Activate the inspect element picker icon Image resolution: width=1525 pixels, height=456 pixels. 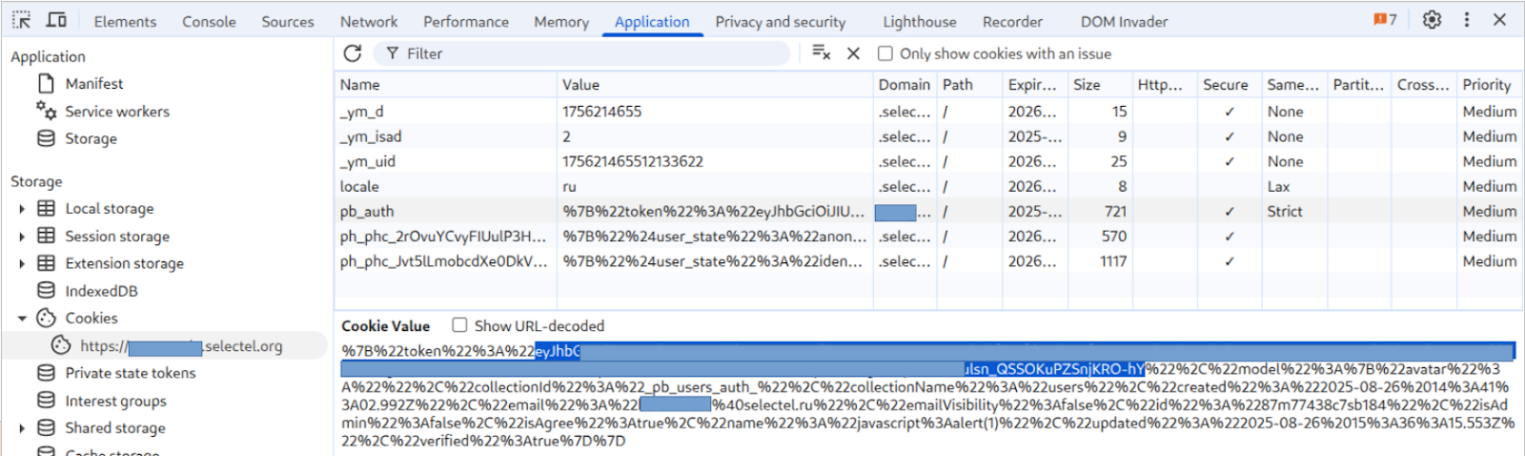click(x=22, y=20)
